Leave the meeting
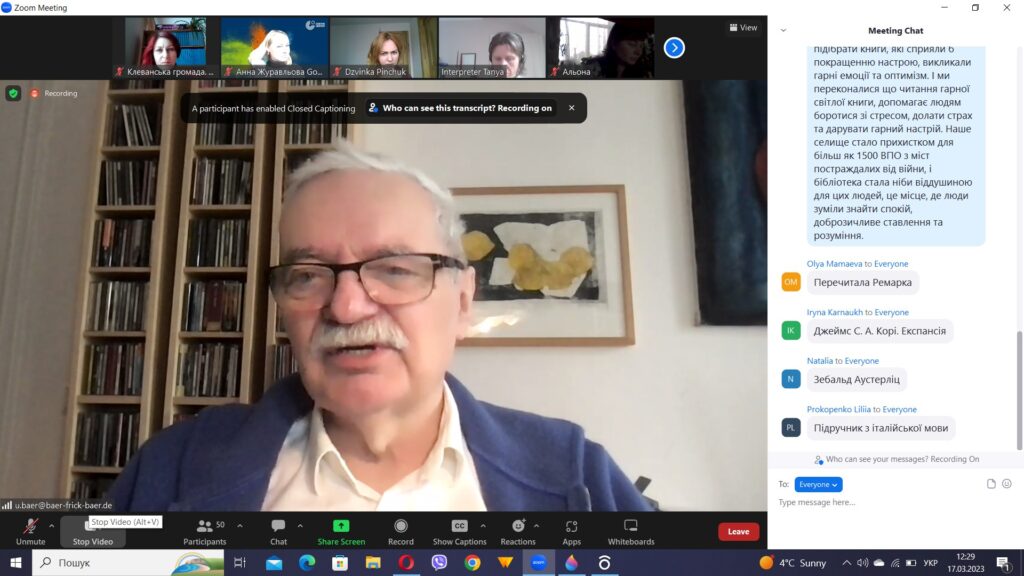 (738, 531)
